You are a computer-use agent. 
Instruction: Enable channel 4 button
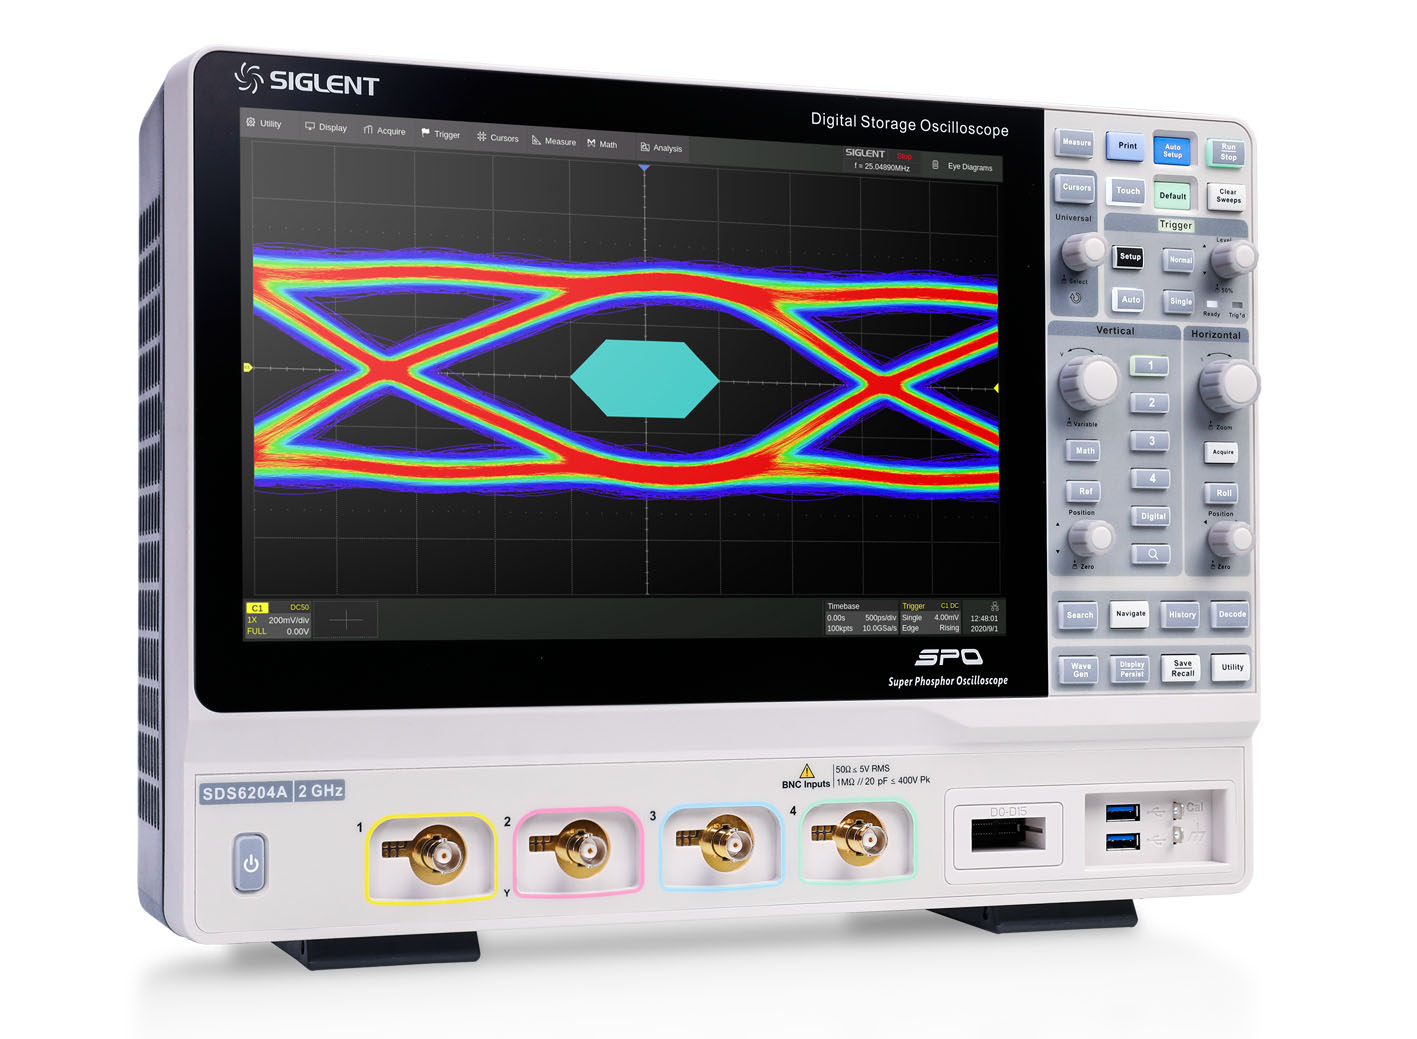point(1151,479)
